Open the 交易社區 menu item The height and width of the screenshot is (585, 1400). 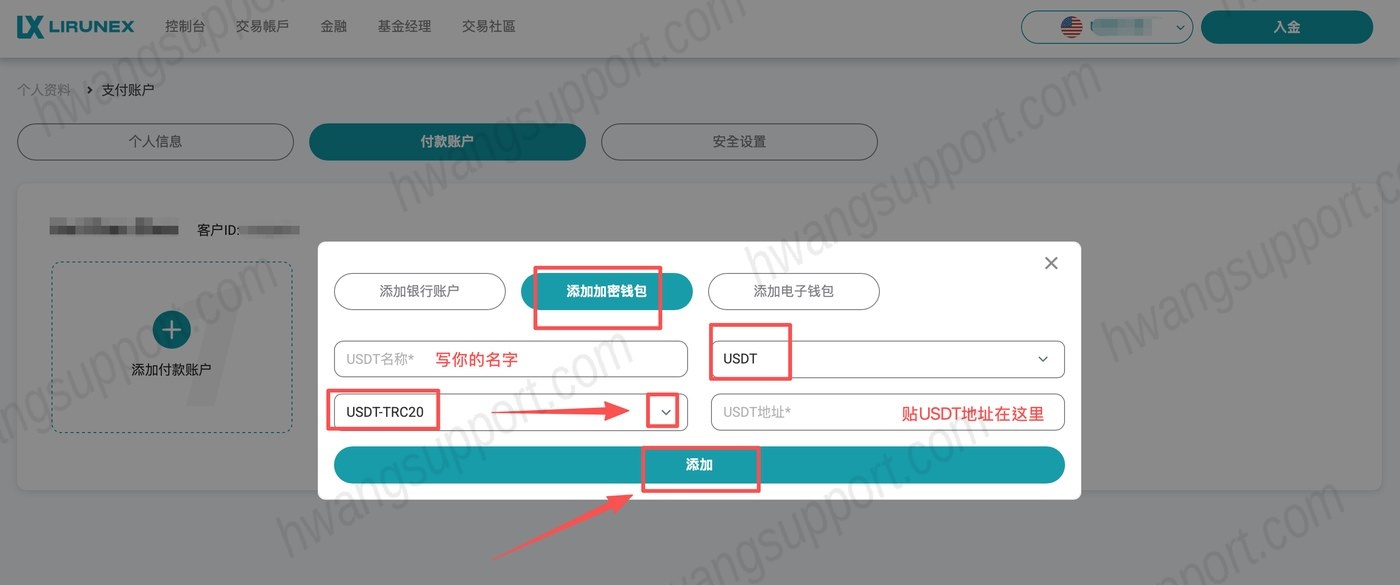(x=489, y=27)
